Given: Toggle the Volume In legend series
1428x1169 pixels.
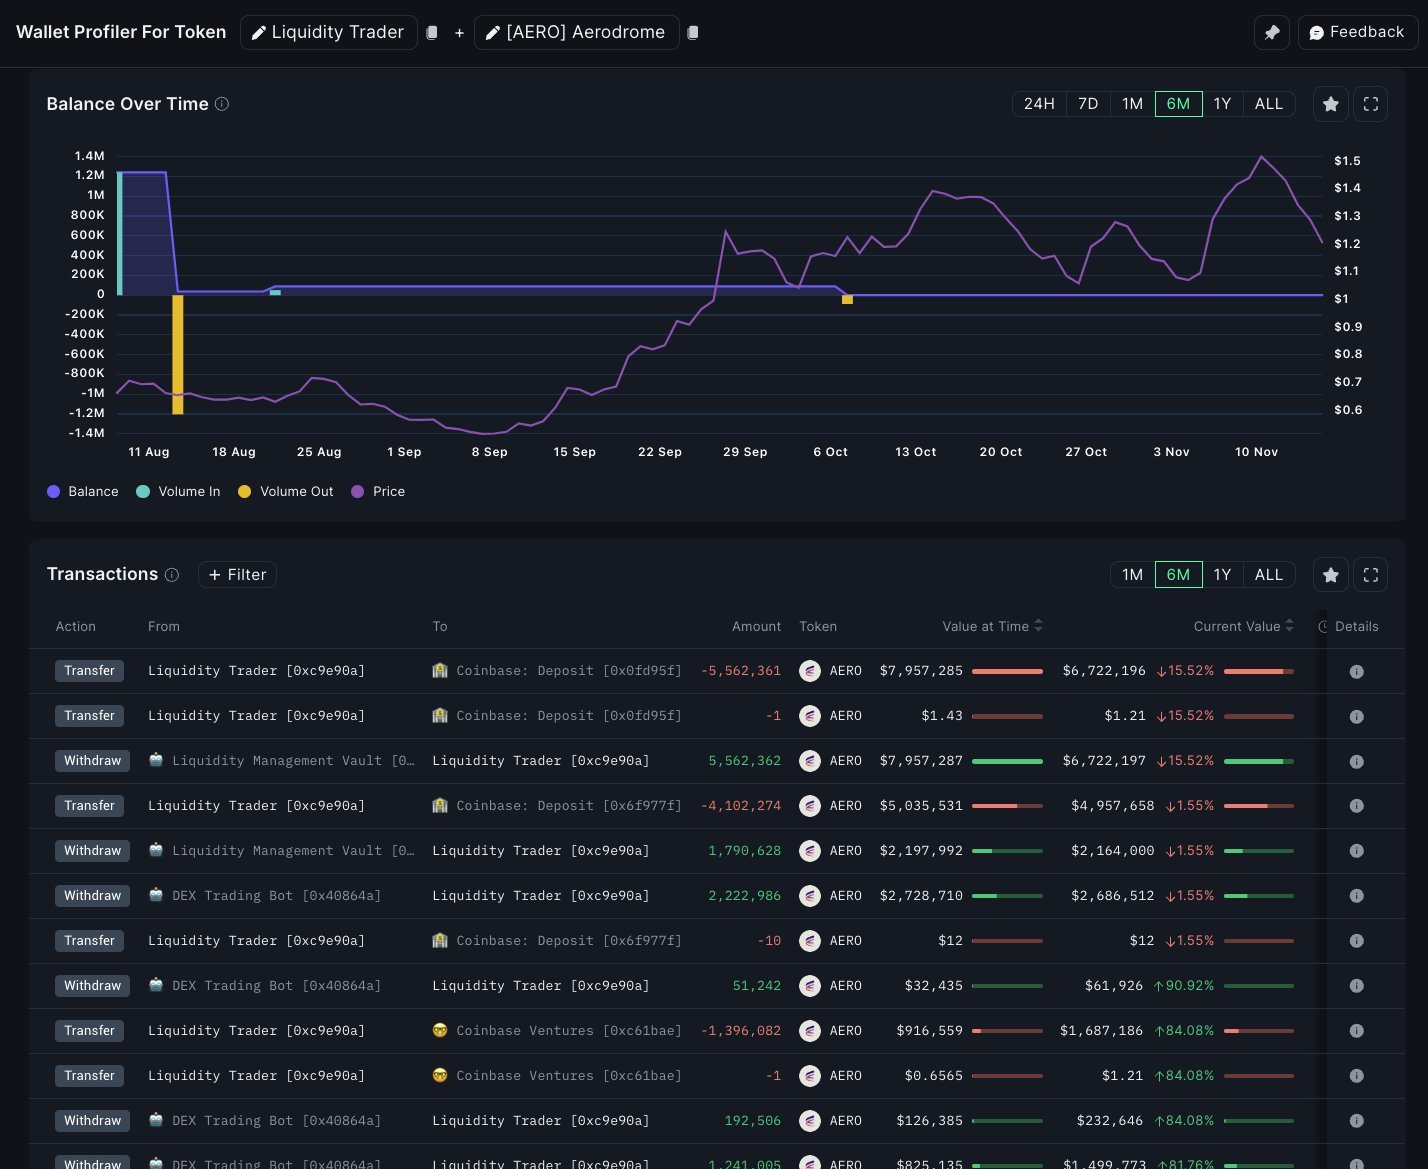Looking at the screenshot, I should pos(178,492).
